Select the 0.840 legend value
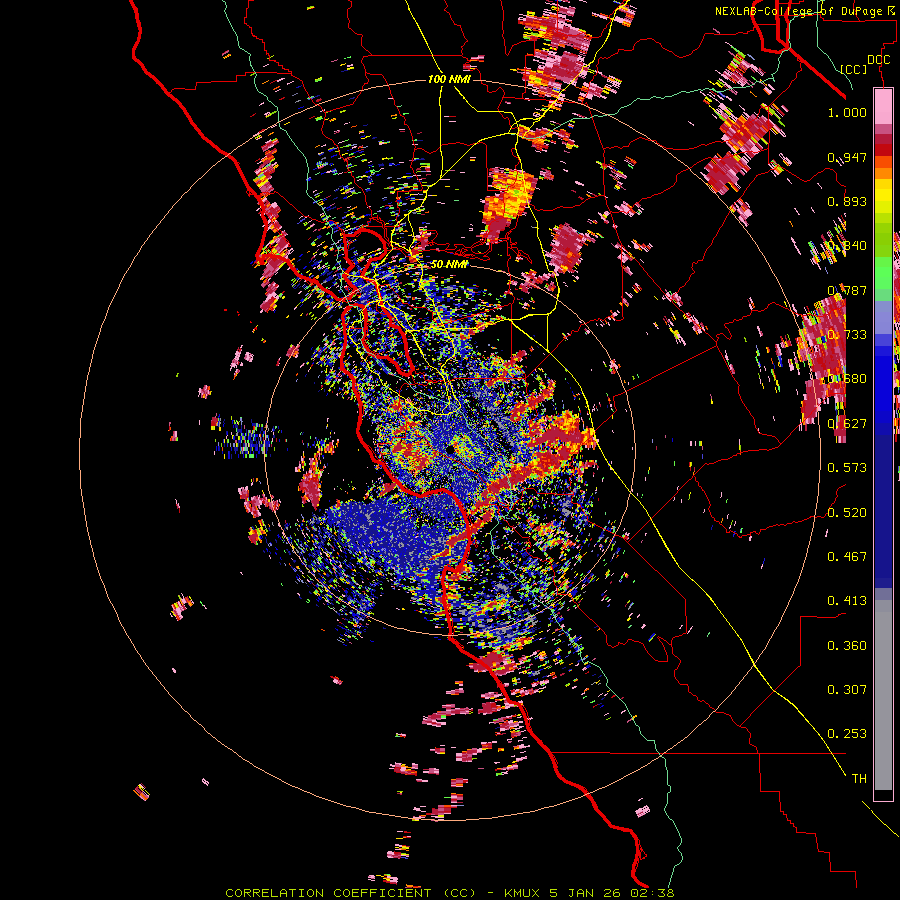 coord(847,246)
